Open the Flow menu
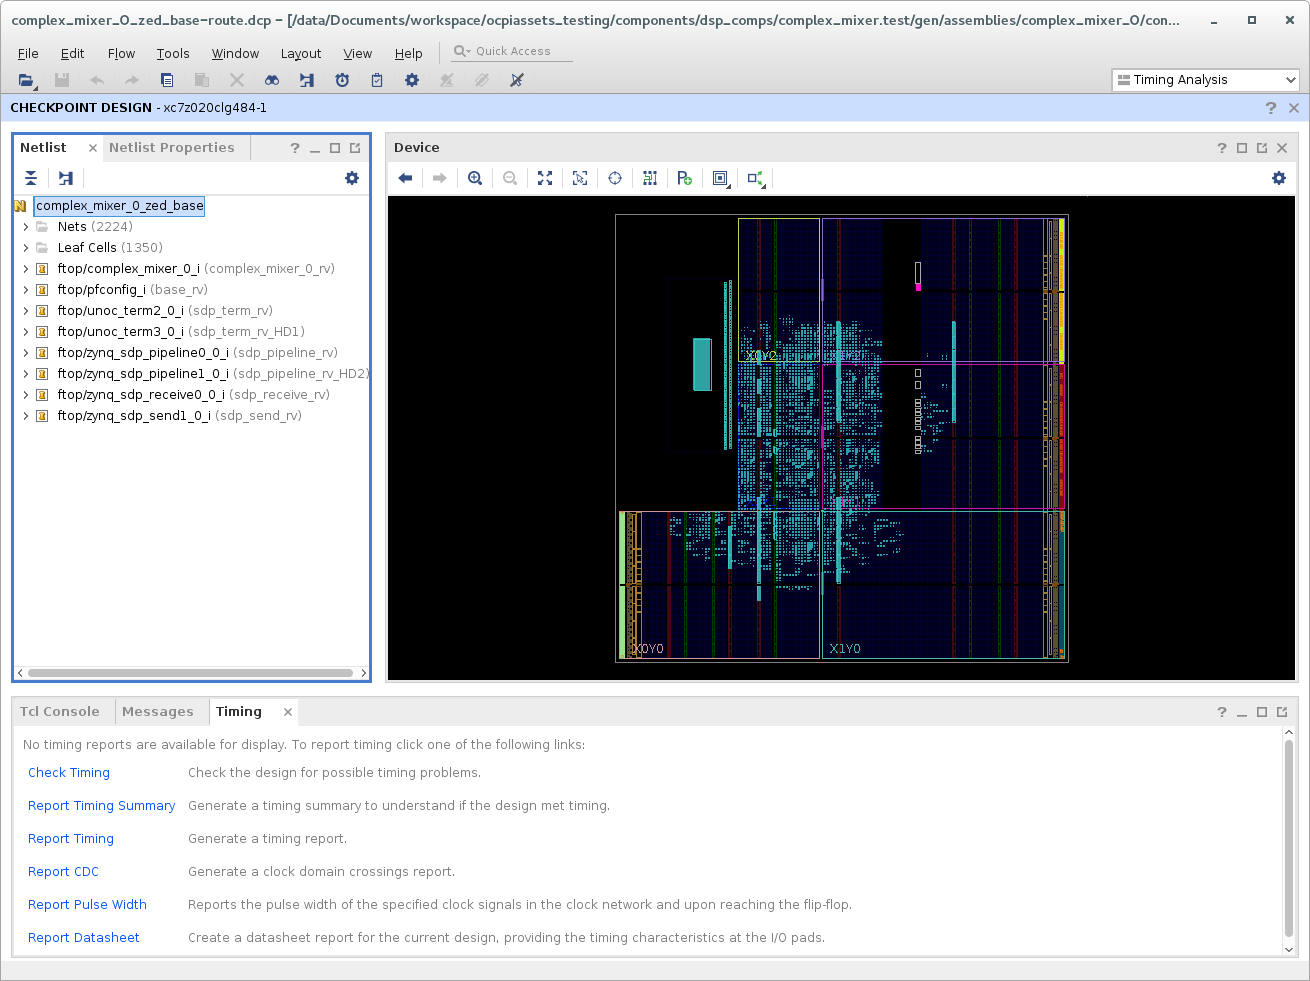 tap(121, 54)
